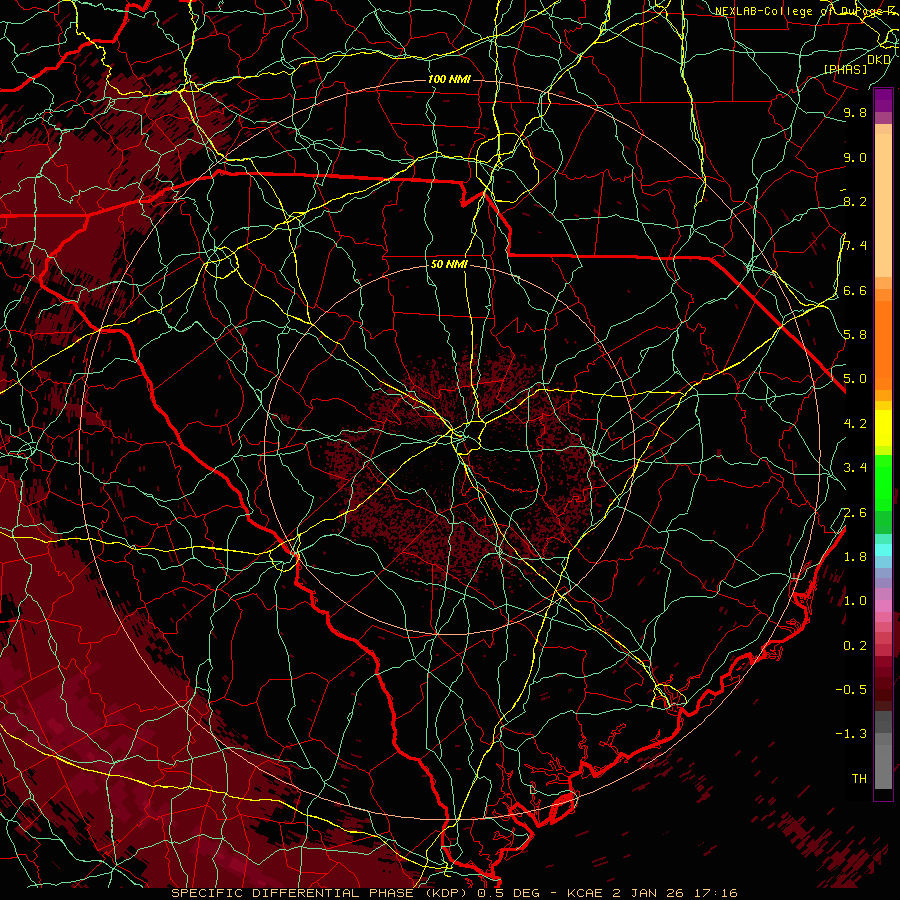
Task: Click the Specific Differential Phase (KDP) title text
Action: point(321,893)
